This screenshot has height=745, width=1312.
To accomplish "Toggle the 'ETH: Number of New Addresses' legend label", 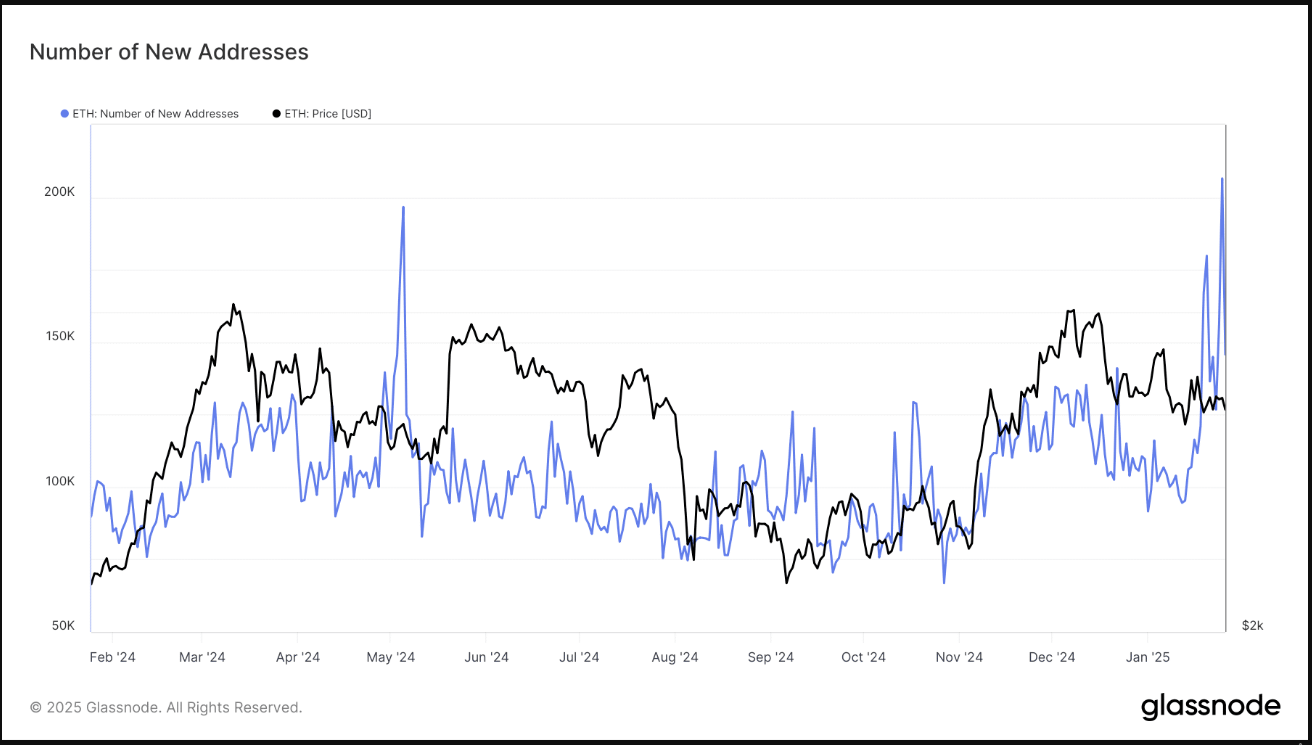I will click(x=156, y=114).
